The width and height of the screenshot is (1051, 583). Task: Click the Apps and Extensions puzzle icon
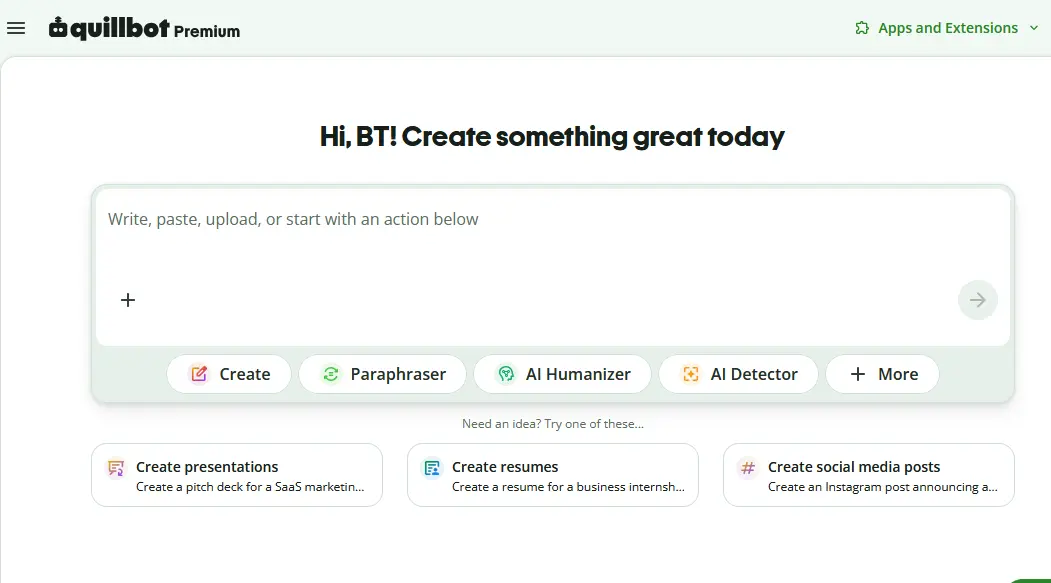coord(862,28)
